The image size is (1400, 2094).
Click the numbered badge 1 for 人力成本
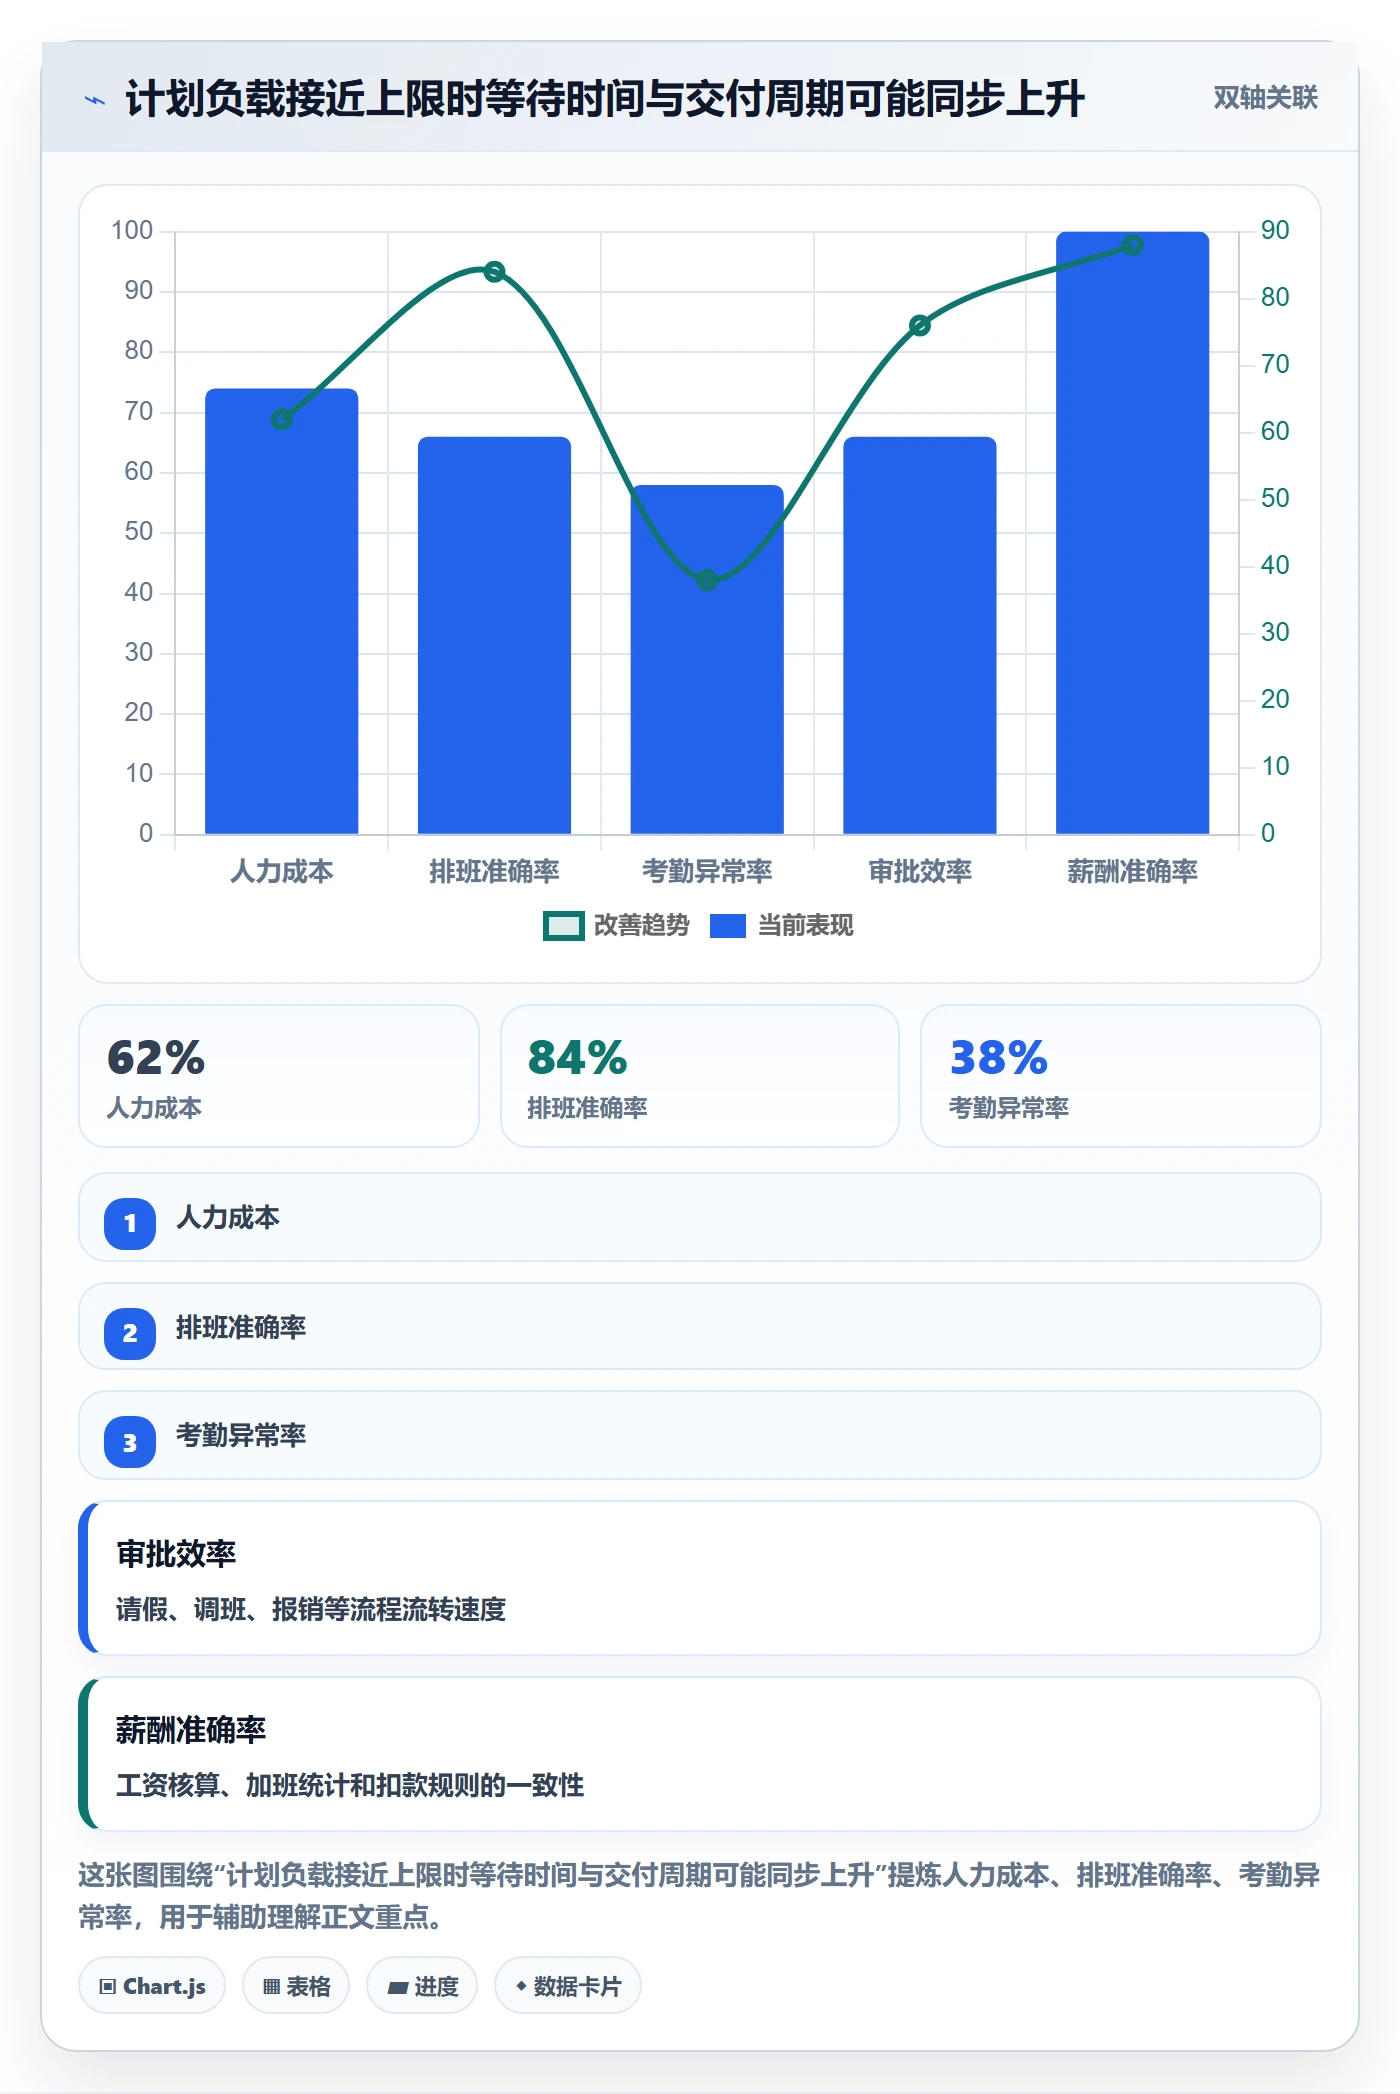130,1223
